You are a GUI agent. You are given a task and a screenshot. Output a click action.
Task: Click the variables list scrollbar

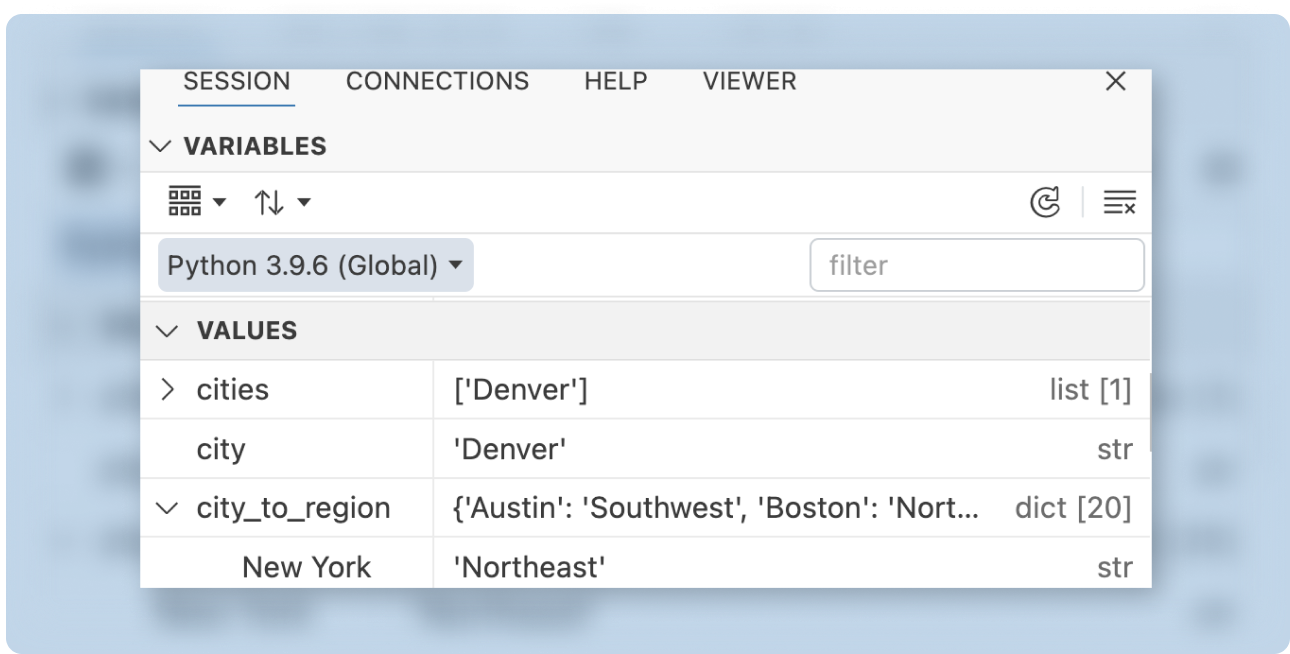point(1150,410)
